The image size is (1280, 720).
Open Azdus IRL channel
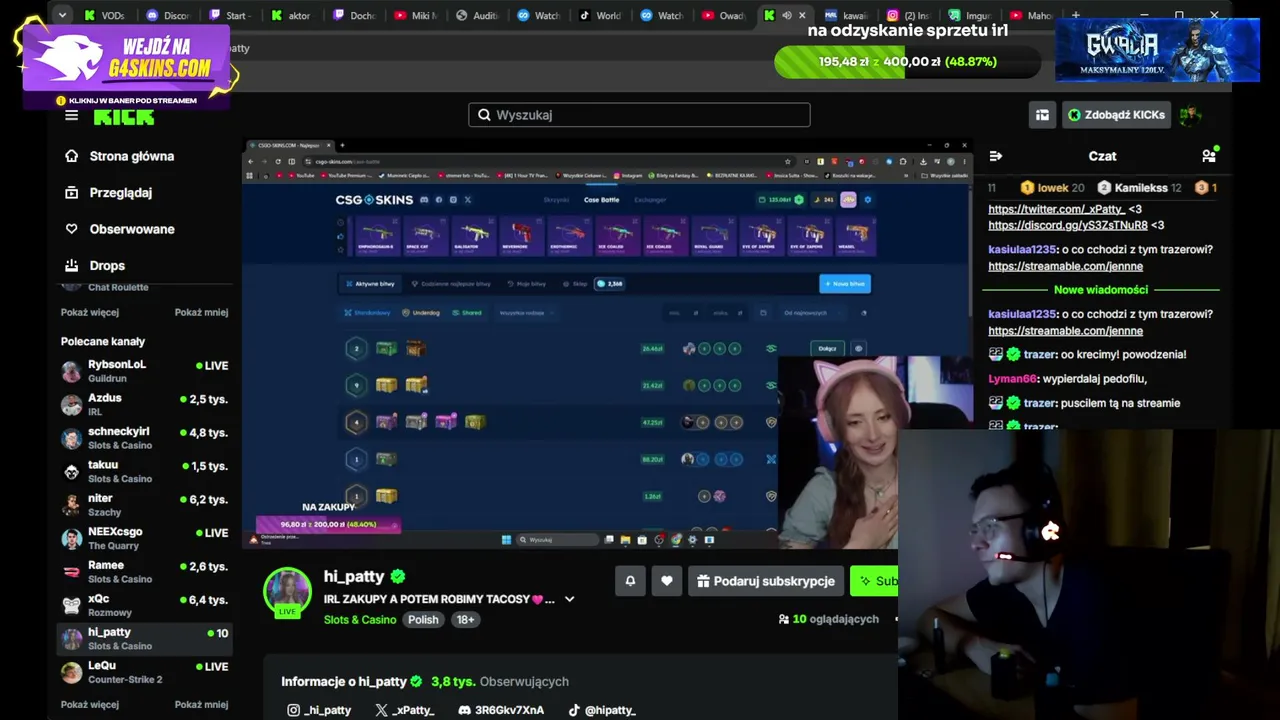pos(145,405)
